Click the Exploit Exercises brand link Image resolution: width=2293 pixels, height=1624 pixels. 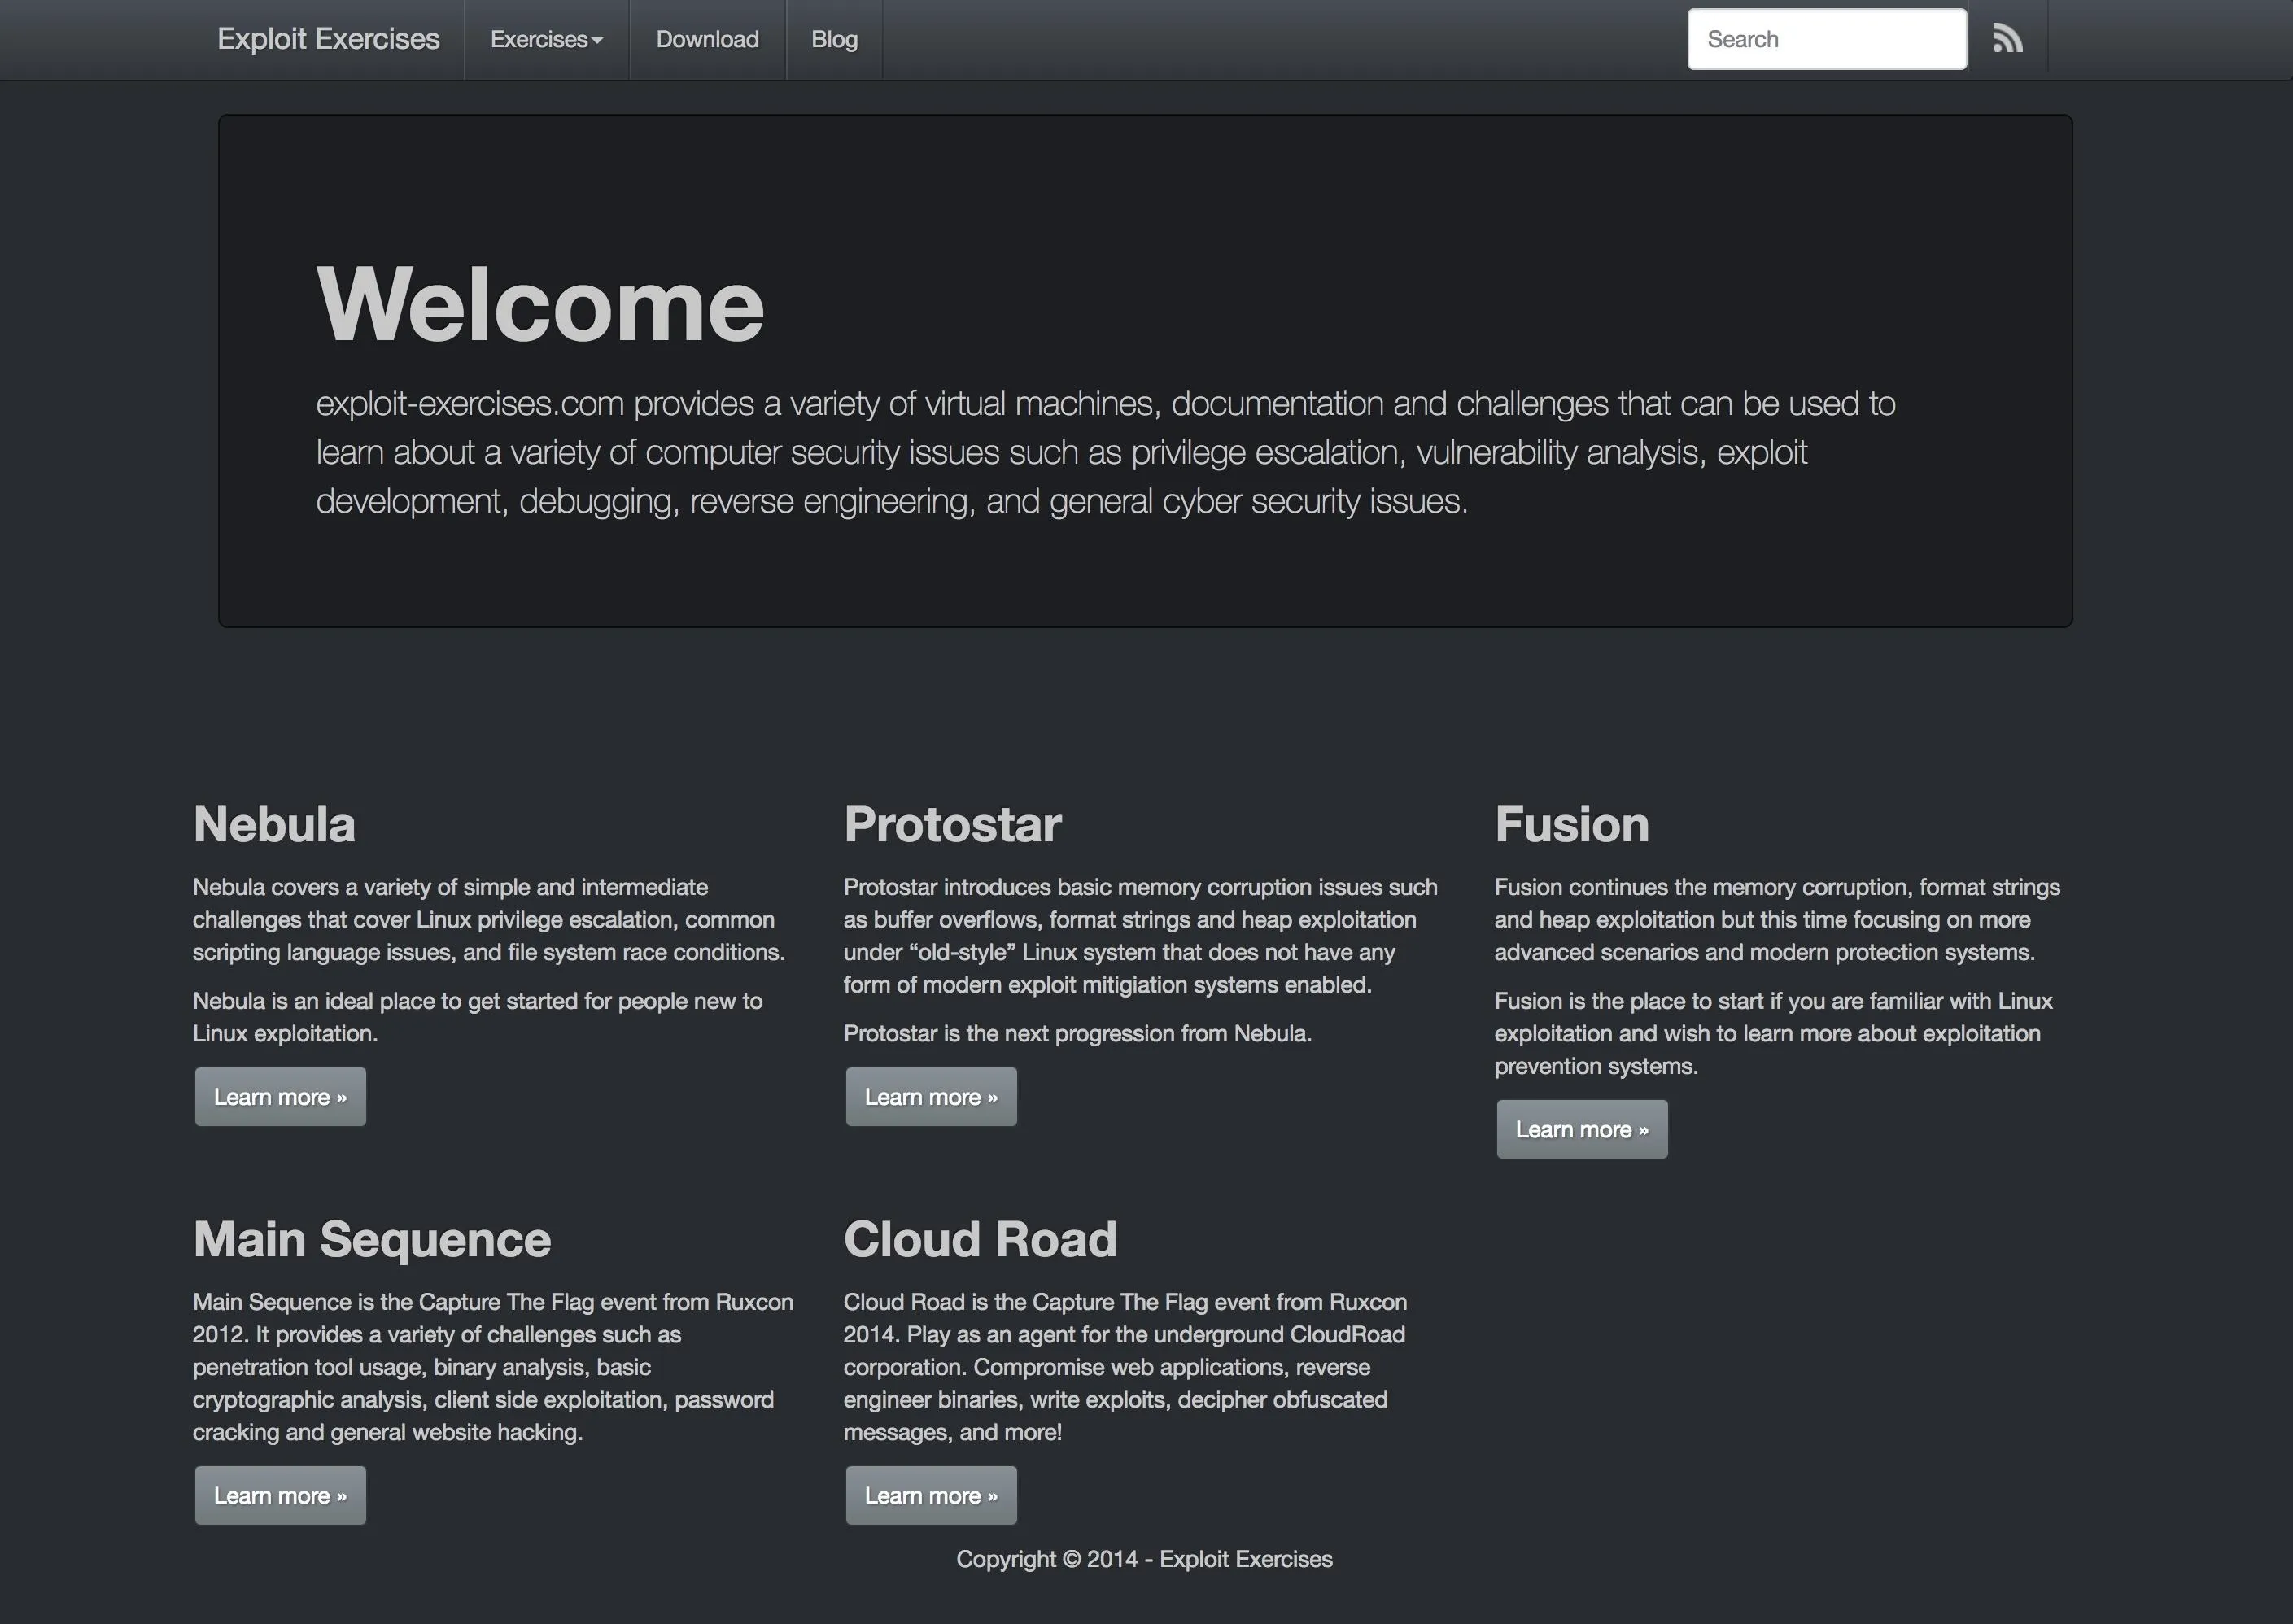328,39
